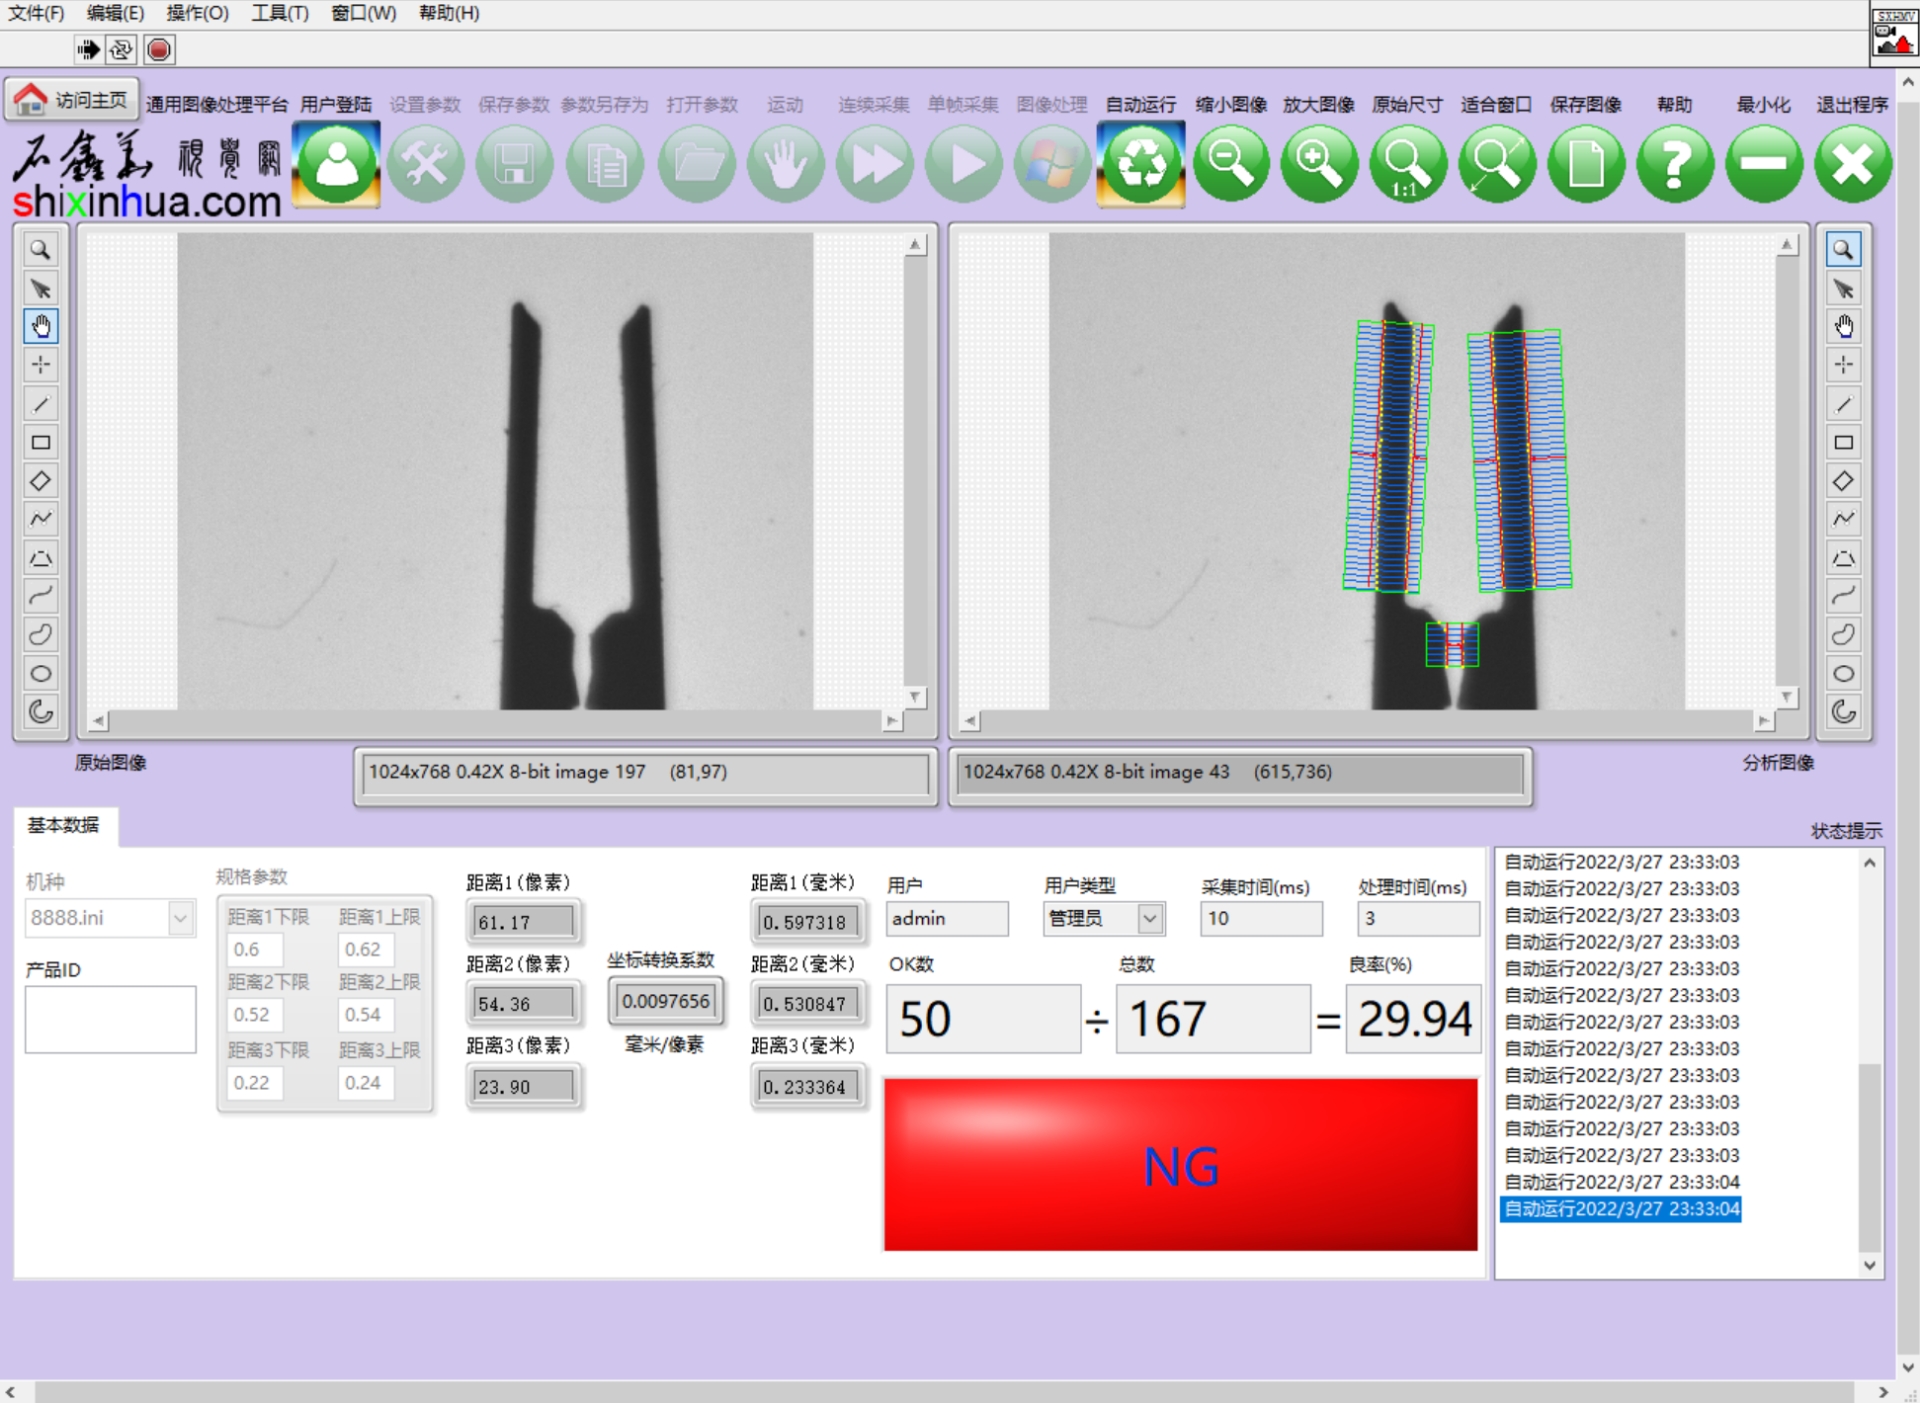Click the green 自动运行 recycle icon
This screenshot has height=1403, width=1920.
(x=1140, y=164)
